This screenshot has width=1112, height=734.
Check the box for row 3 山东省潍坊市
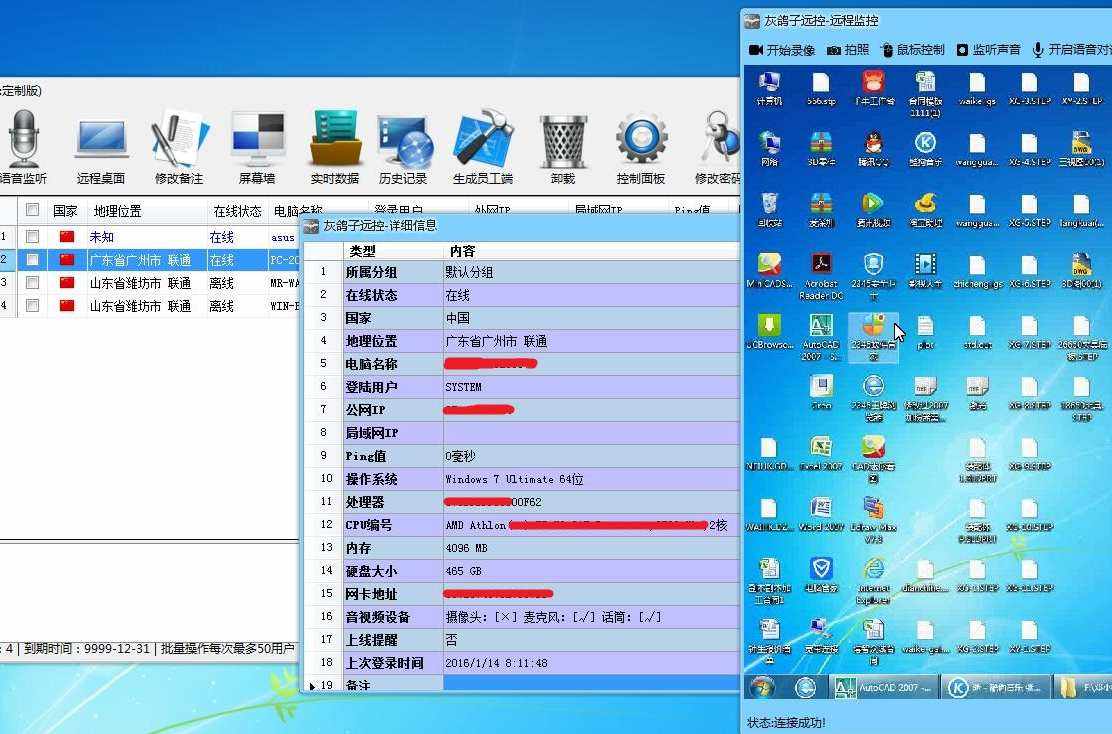point(32,283)
